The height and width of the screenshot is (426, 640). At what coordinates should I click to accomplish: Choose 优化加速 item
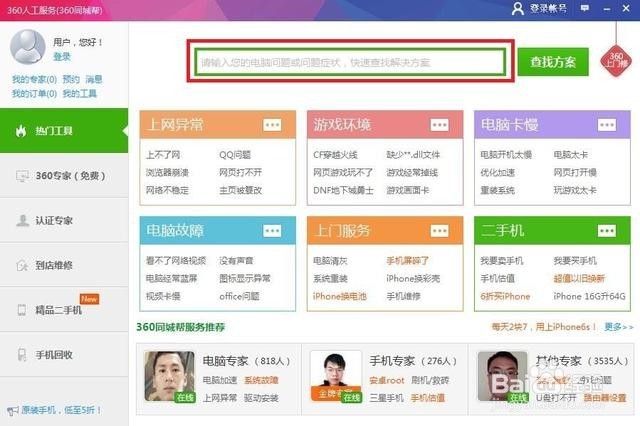tap(498, 173)
